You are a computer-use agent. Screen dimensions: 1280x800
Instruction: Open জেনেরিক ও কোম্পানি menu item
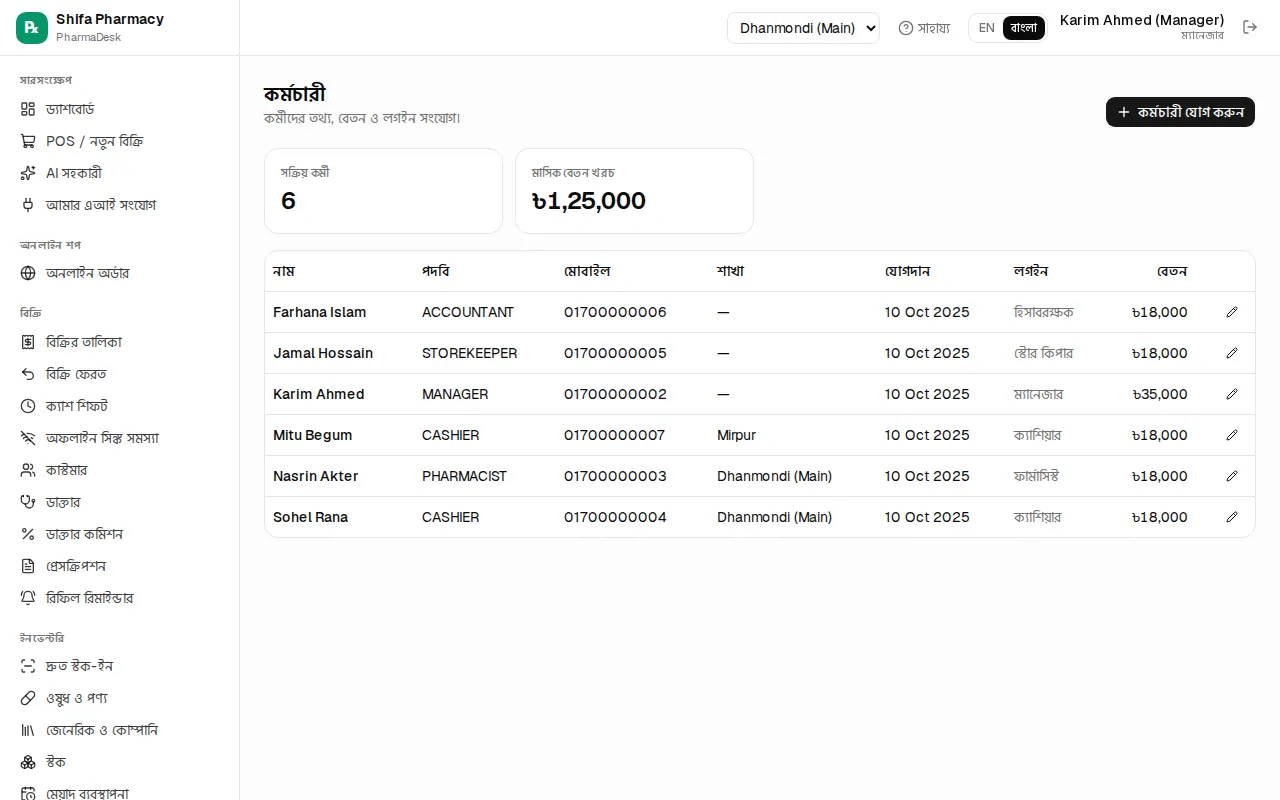click(x=120, y=730)
